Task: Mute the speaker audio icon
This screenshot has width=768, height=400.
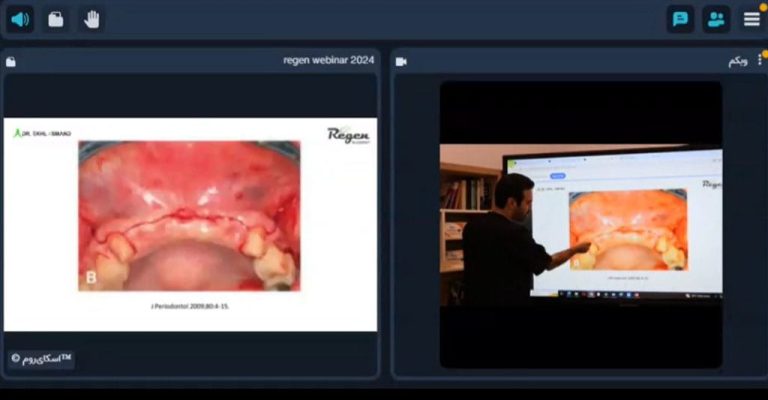Action: tap(20, 19)
